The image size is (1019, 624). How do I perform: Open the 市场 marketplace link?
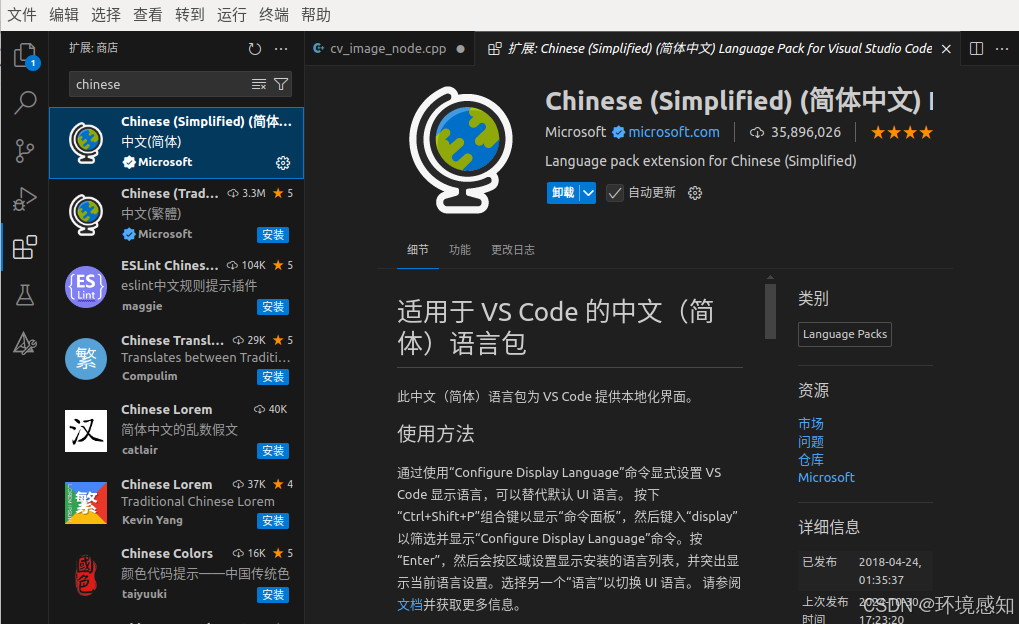810,424
